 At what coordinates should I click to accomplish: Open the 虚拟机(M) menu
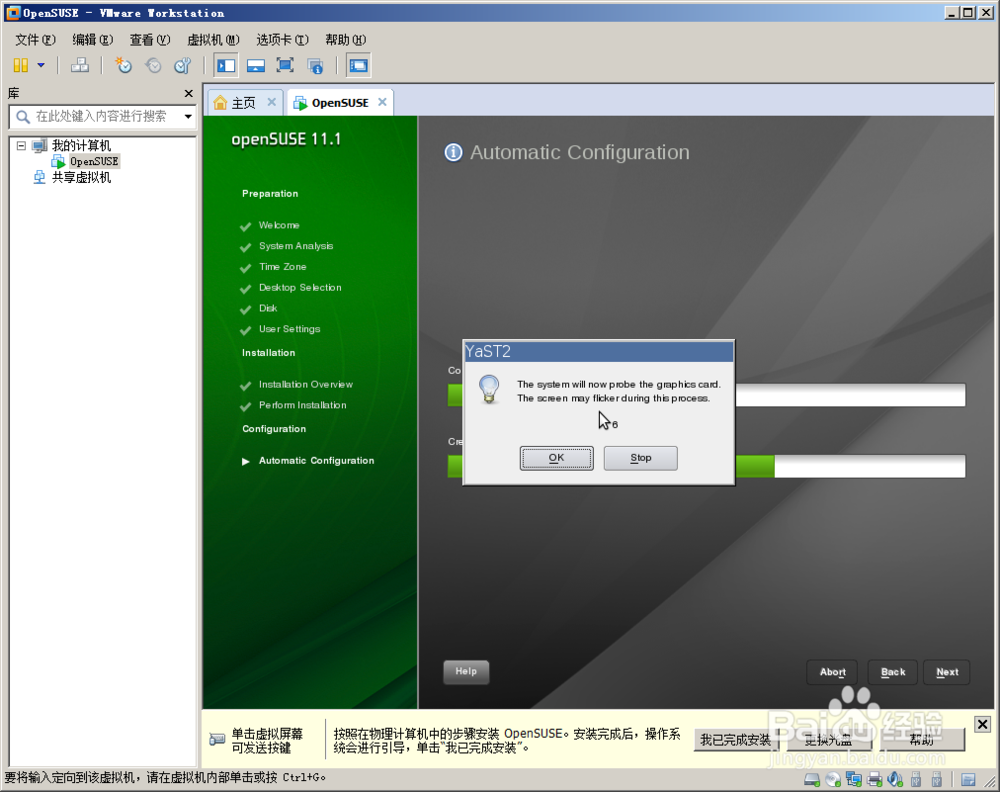[213, 40]
